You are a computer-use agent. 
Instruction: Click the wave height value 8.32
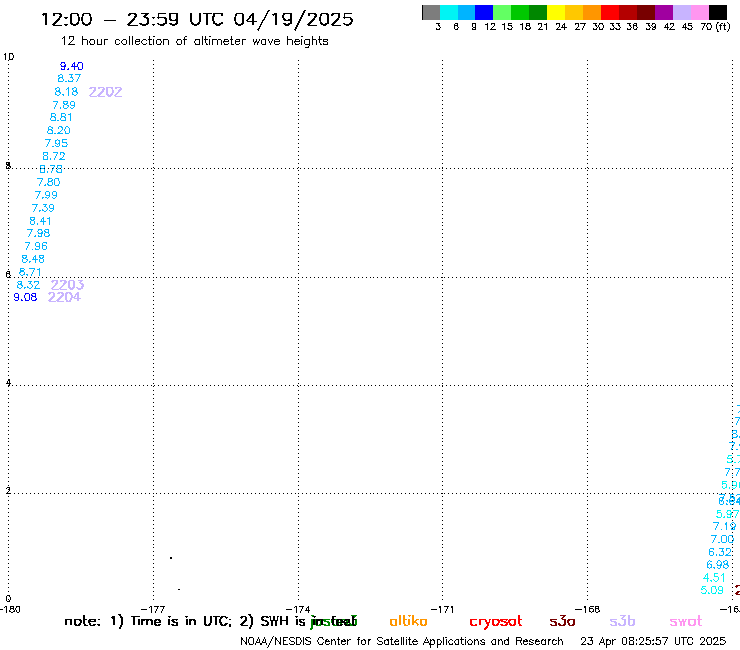click(x=28, y=285)
